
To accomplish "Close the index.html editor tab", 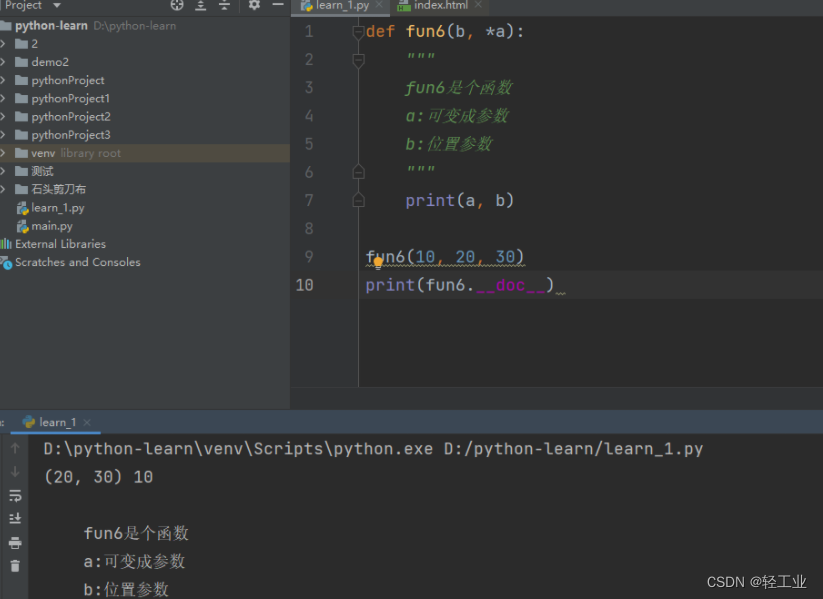I will tap(478, 5).
